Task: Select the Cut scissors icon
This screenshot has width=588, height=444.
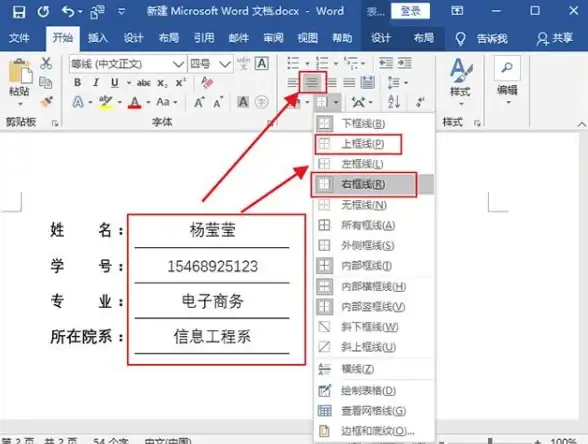Action: [46, 63]
